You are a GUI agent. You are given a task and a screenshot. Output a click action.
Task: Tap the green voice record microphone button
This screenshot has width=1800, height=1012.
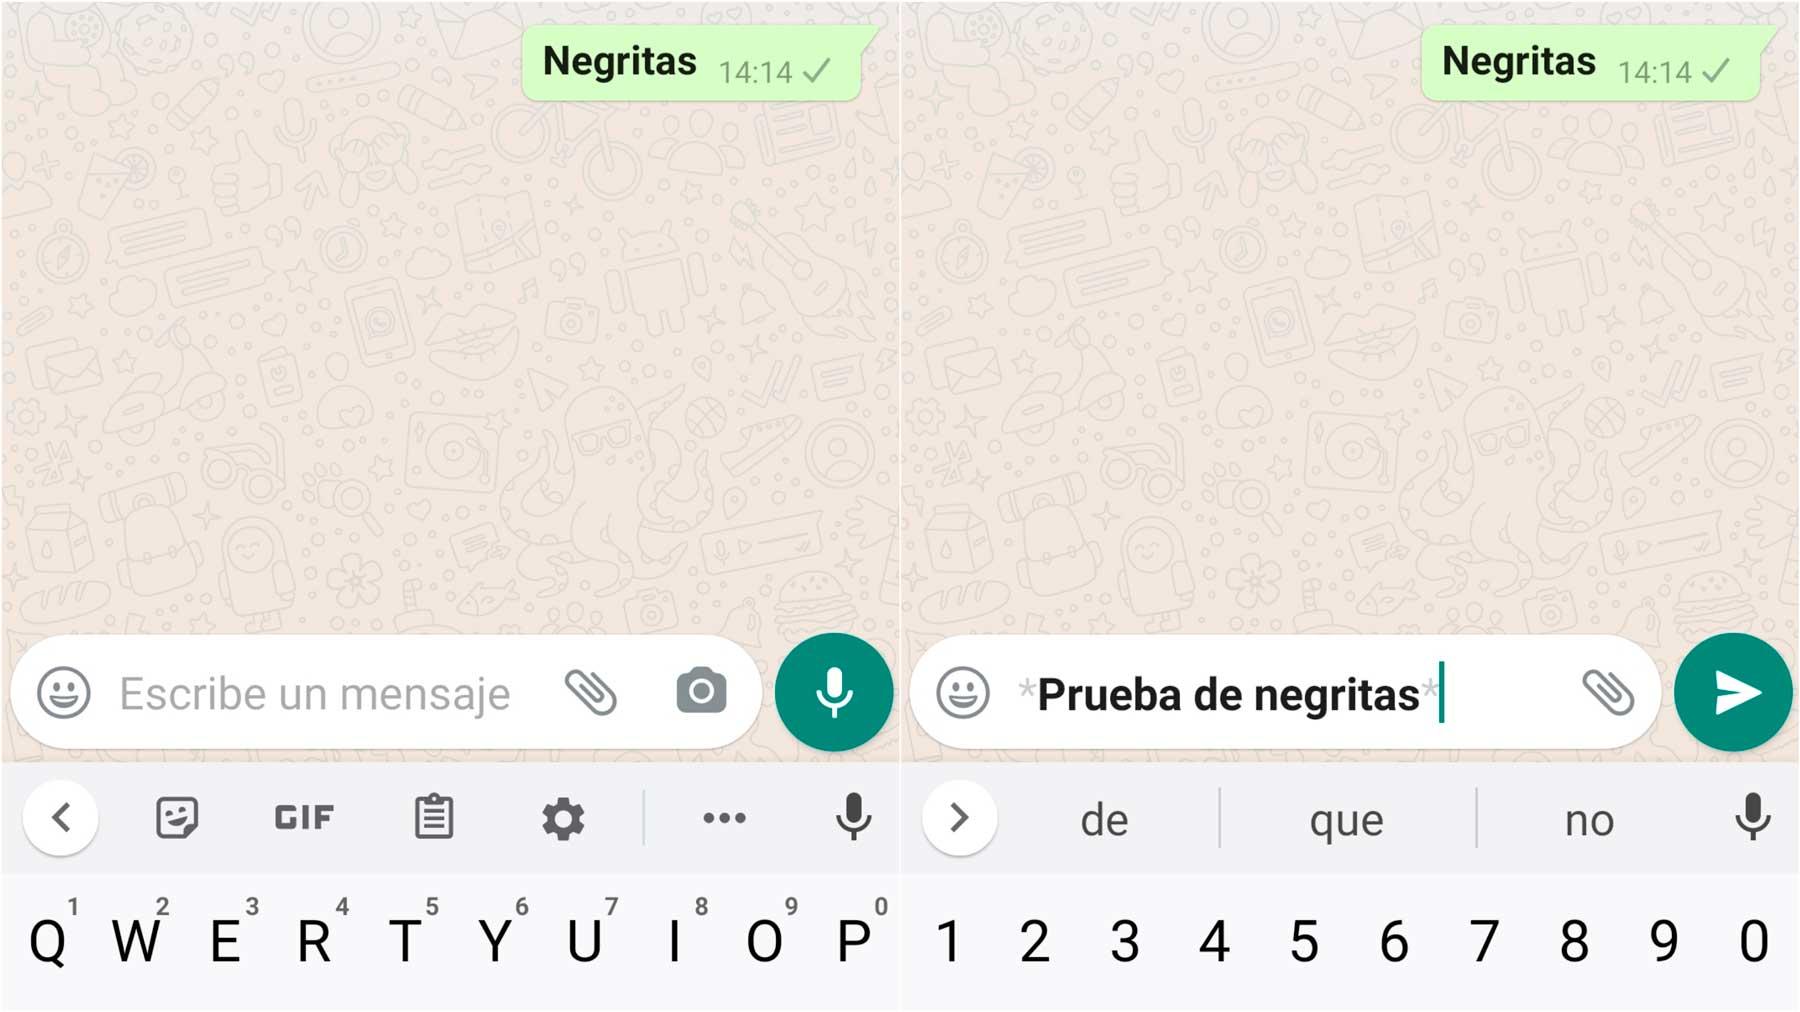point(833,692)
